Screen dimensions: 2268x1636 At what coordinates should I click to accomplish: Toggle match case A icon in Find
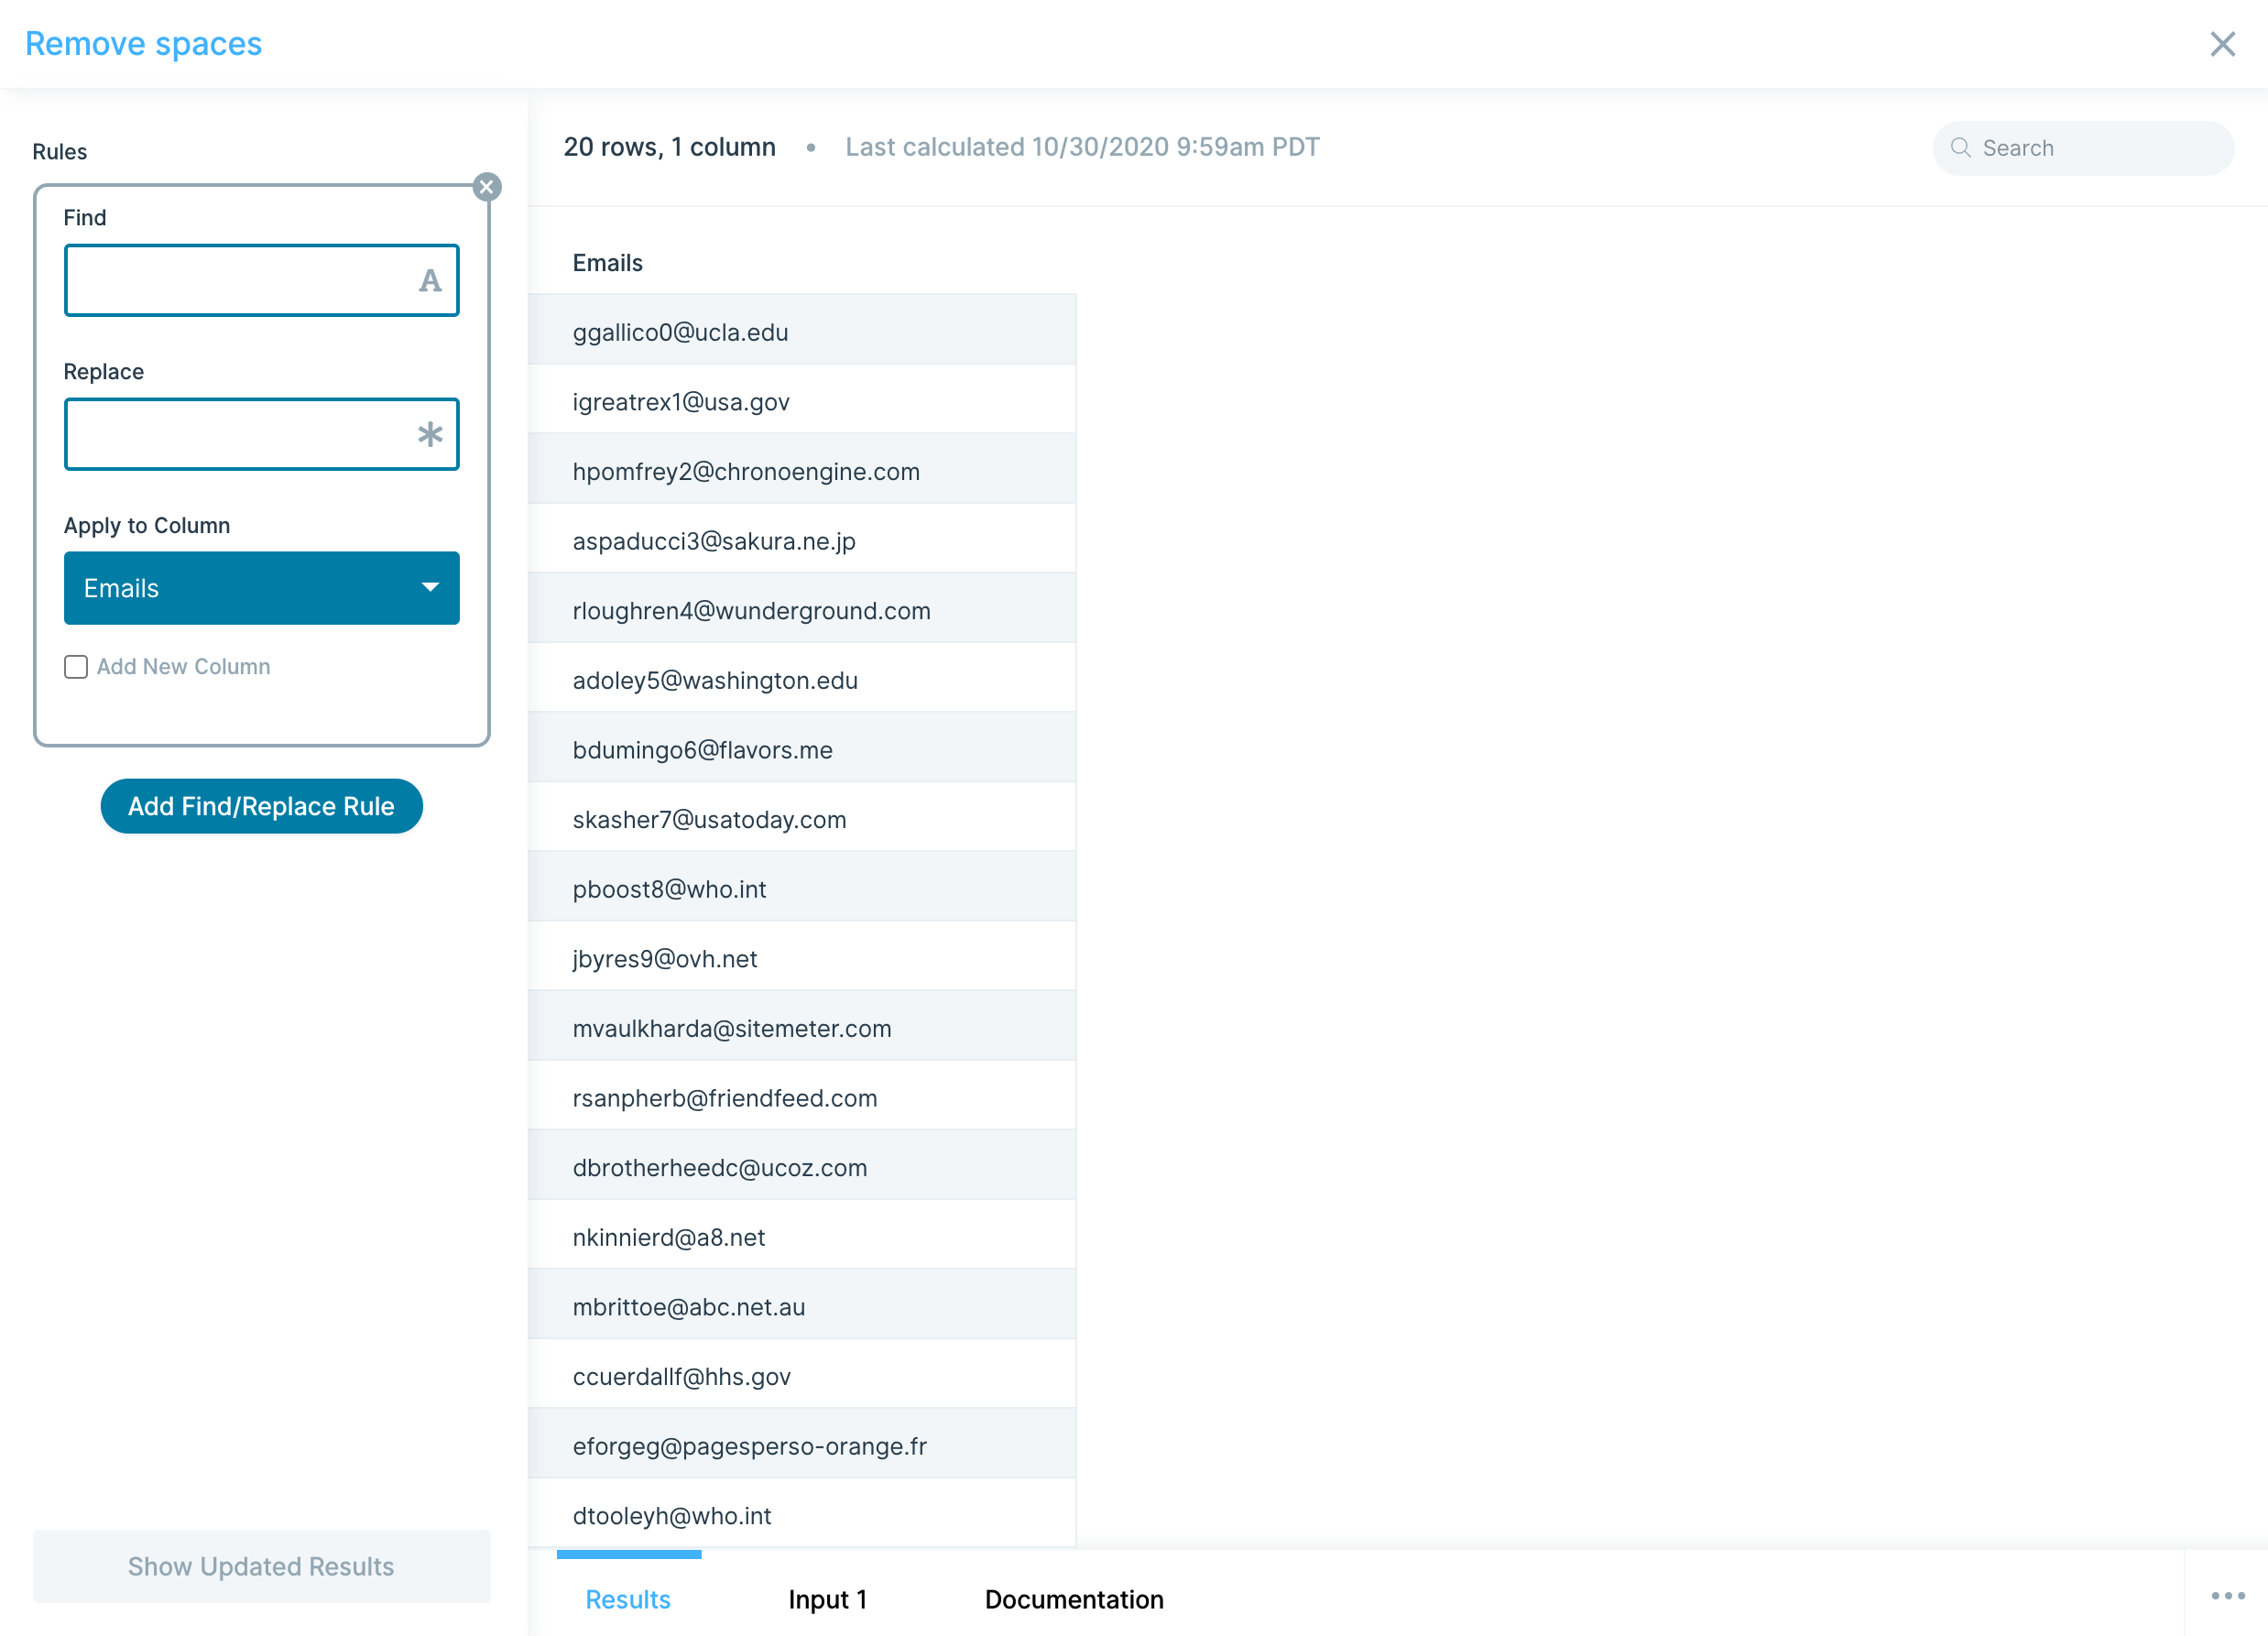pyautogui.click(x=430, y=281)
